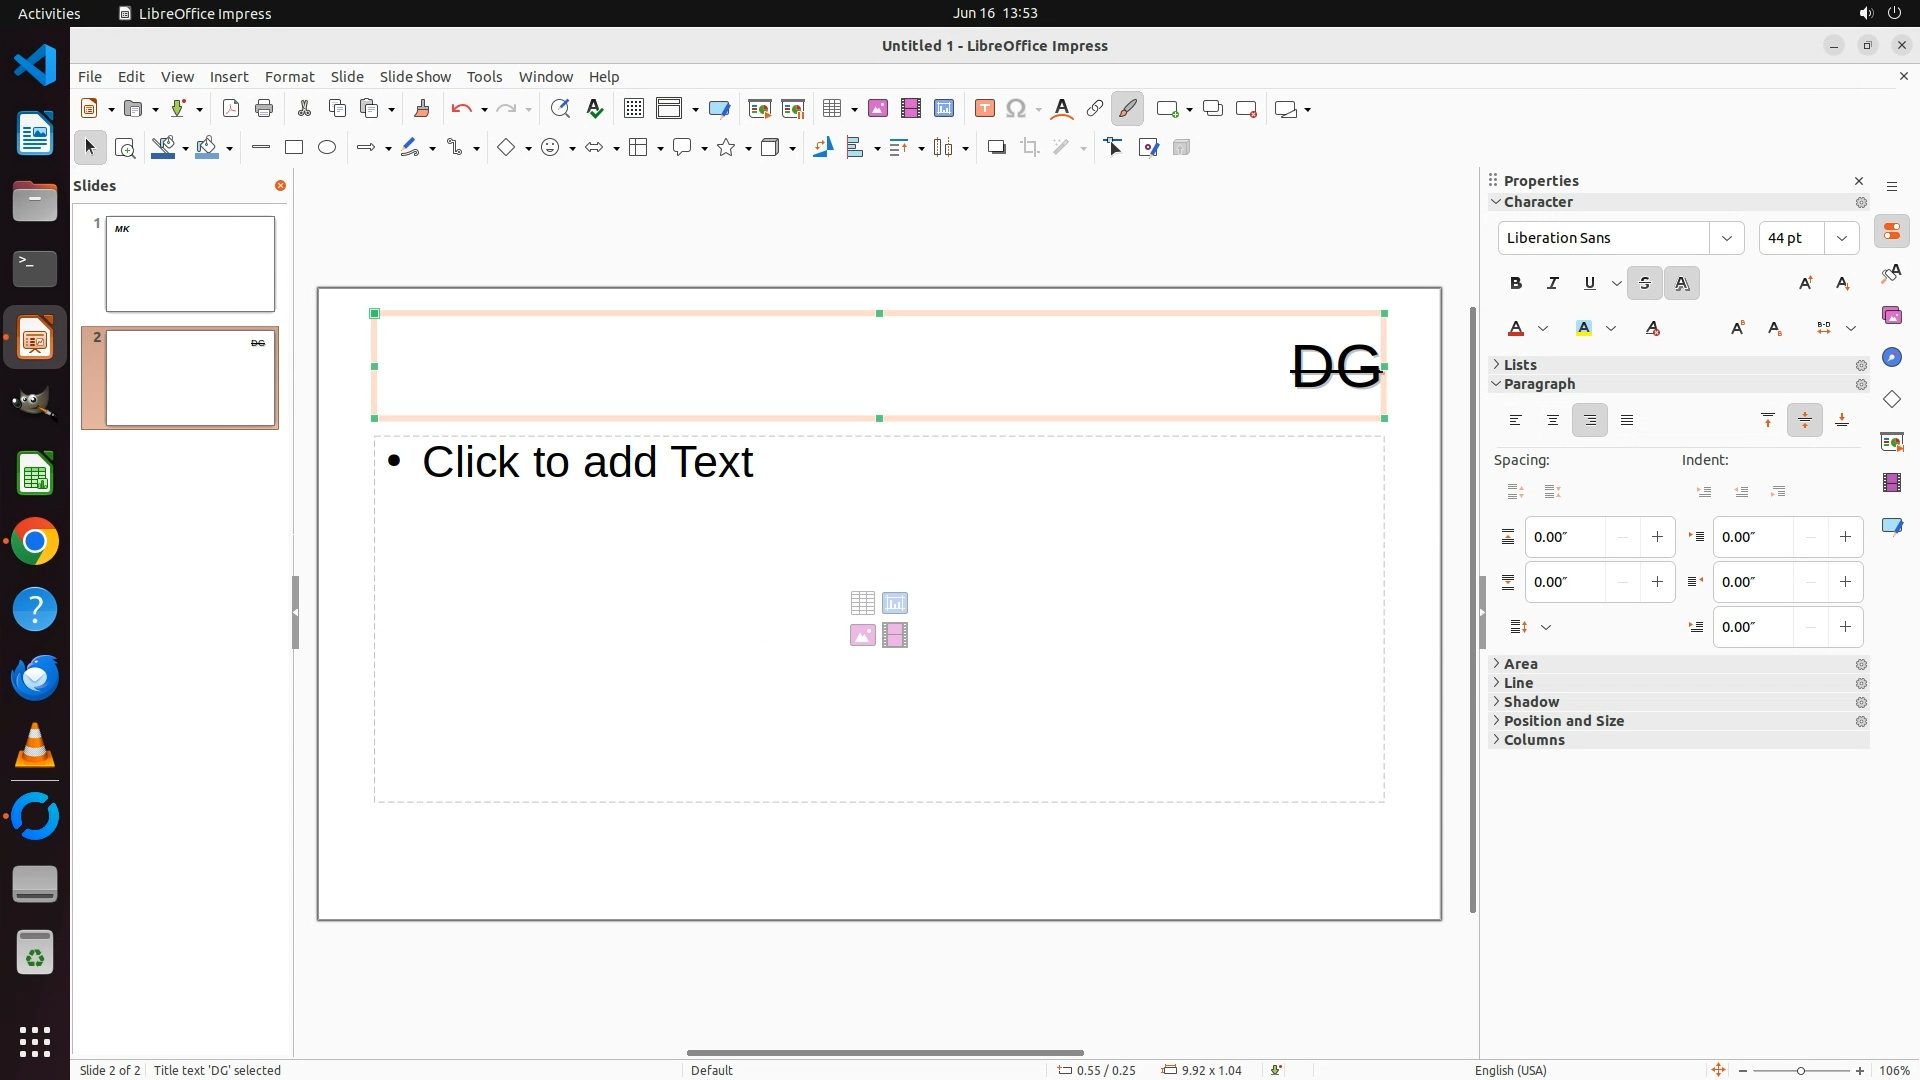Select the Rectangle drawing tool
This screenshot has width=1920, height=1080.
point(293,148)
